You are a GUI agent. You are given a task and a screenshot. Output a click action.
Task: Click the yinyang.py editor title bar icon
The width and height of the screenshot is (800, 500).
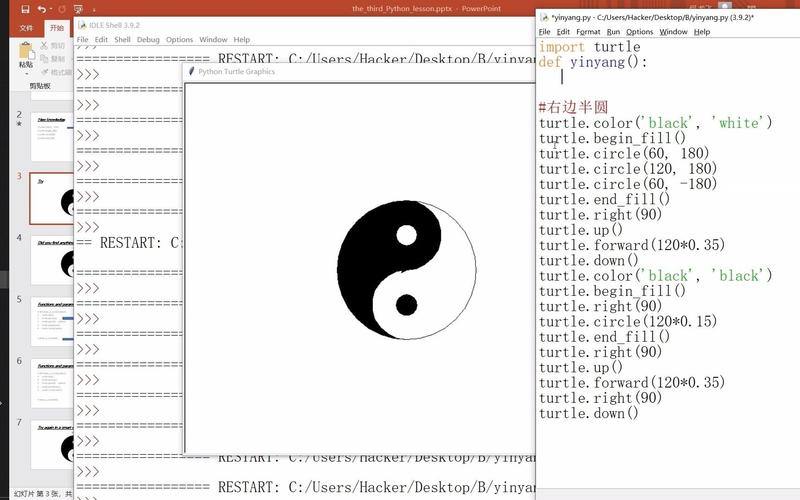(544, 17)
